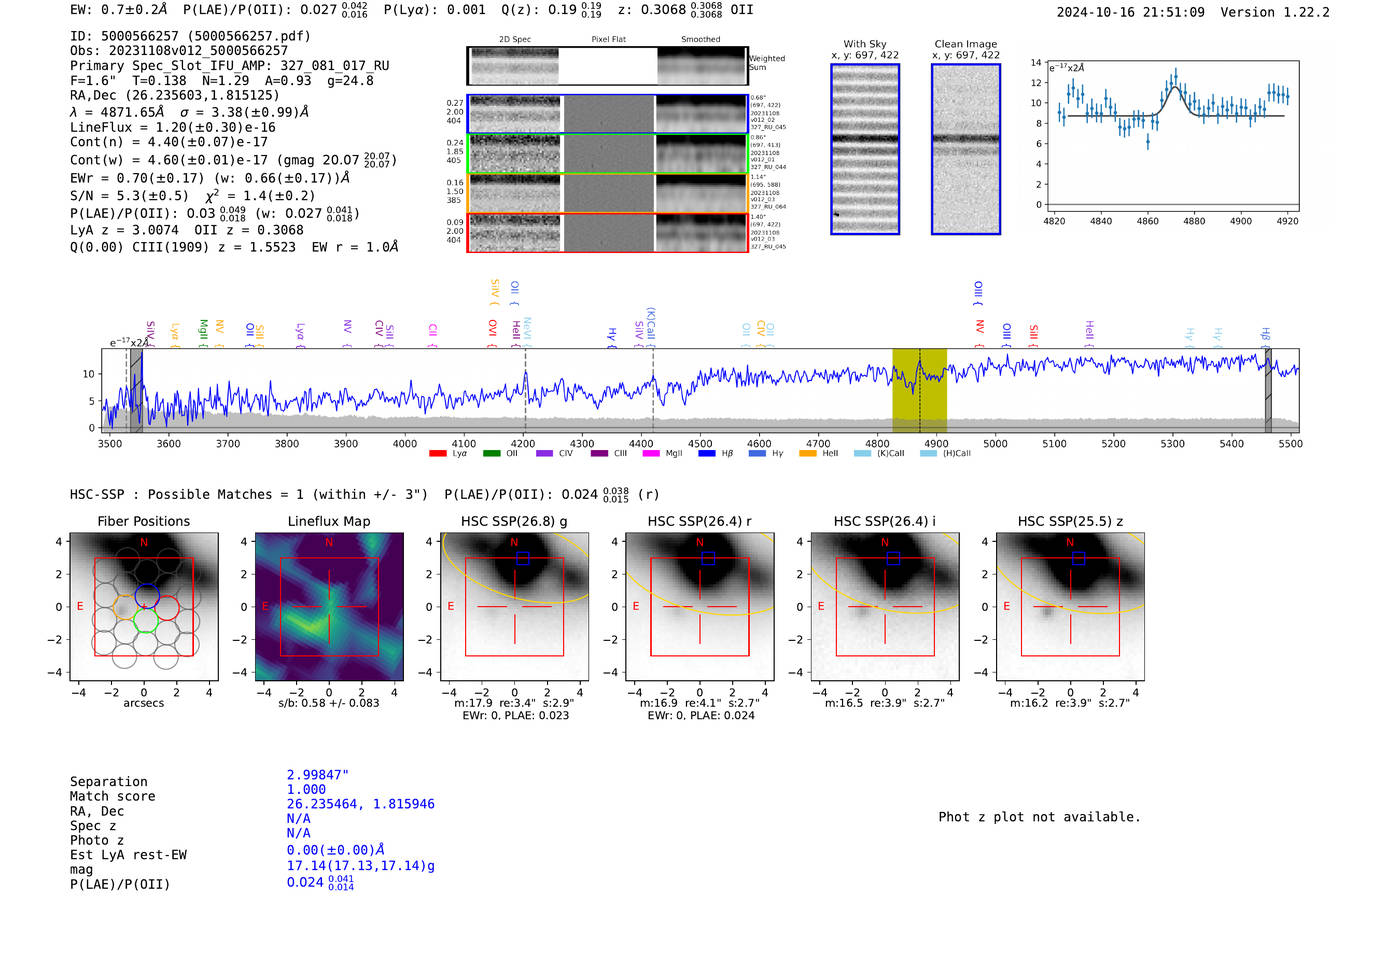
Task: Click the dashed line marker near 4200Å
Action: coord(525,390)
